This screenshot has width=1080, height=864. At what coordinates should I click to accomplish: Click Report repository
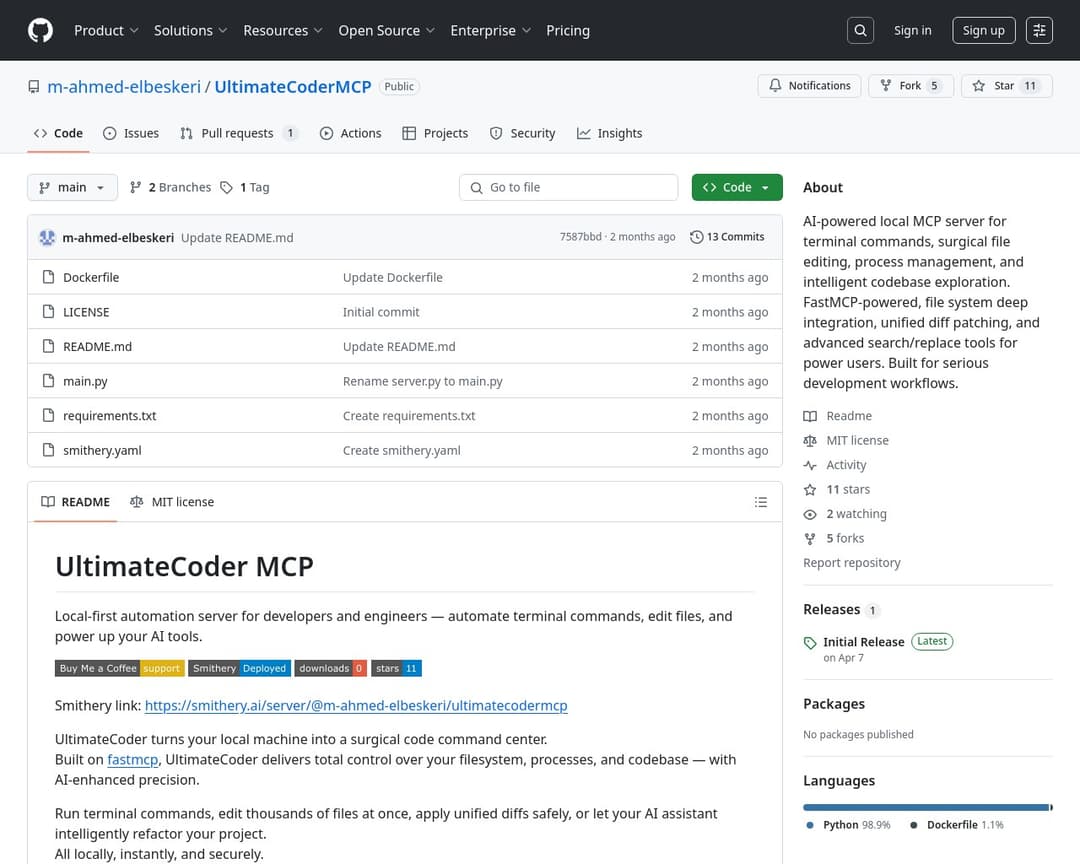tap(851, 563)
